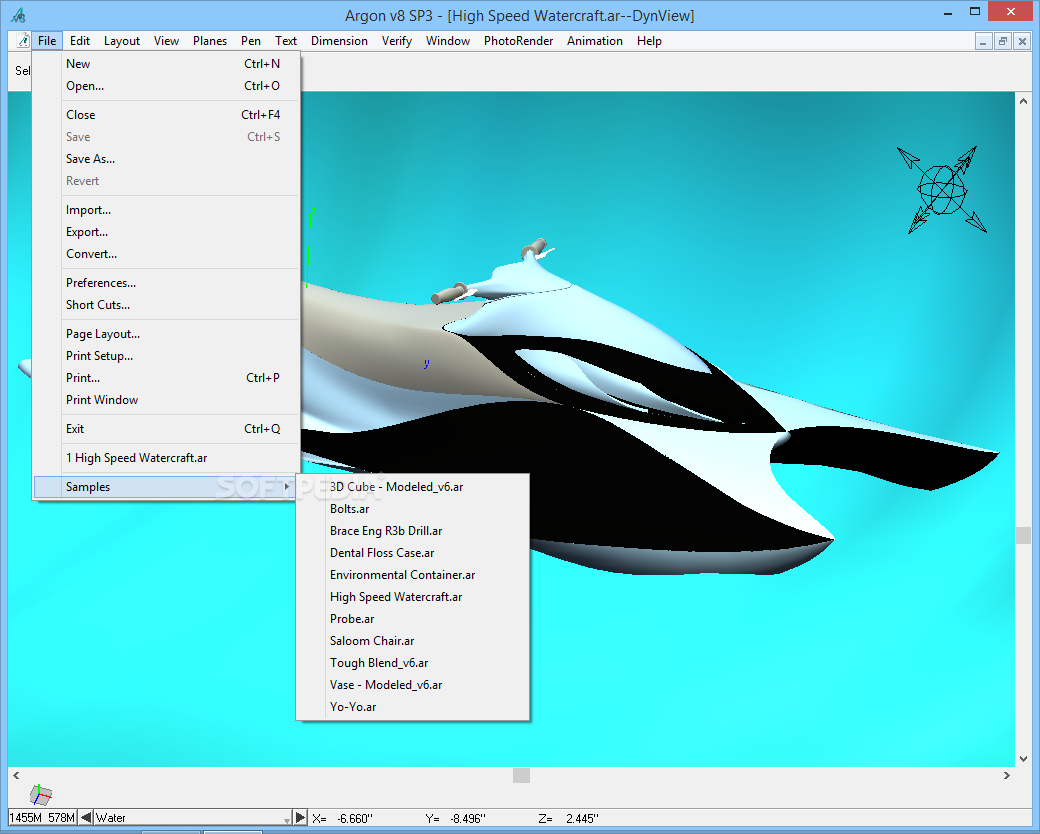Open High Speed Watercraft.ar in Samples submenu
This screenshot has width=1040, height=834.
[x=413, y=596]
